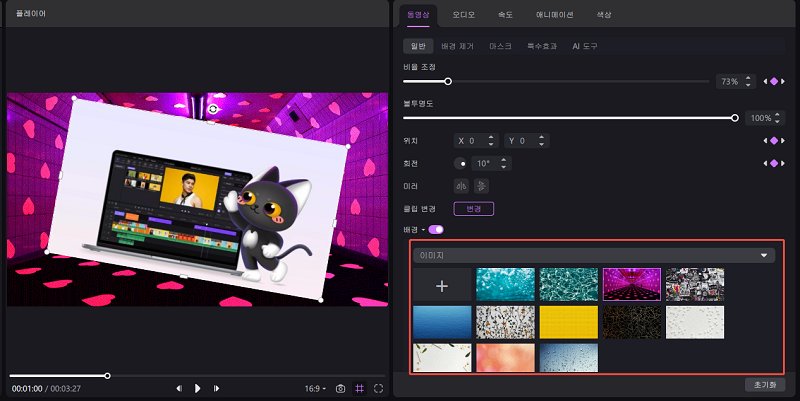Decrease 불투명도 value with down arrow
Image resolution: width=800 pixels, height=401 pixels.
click(x=777, y=121)
